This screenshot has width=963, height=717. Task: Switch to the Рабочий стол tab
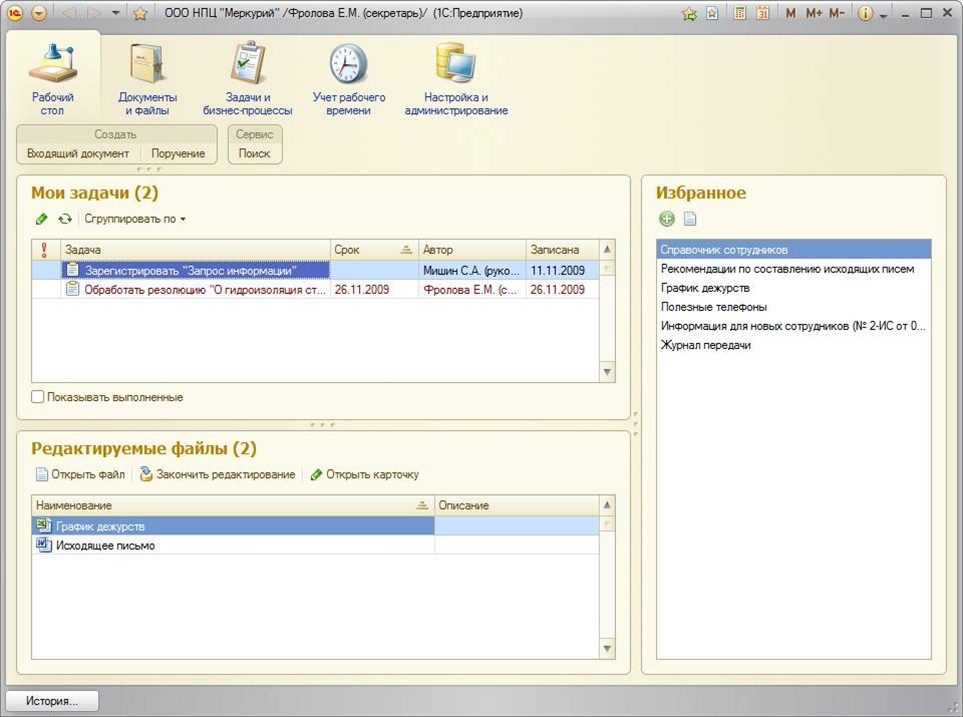[52, 80]
